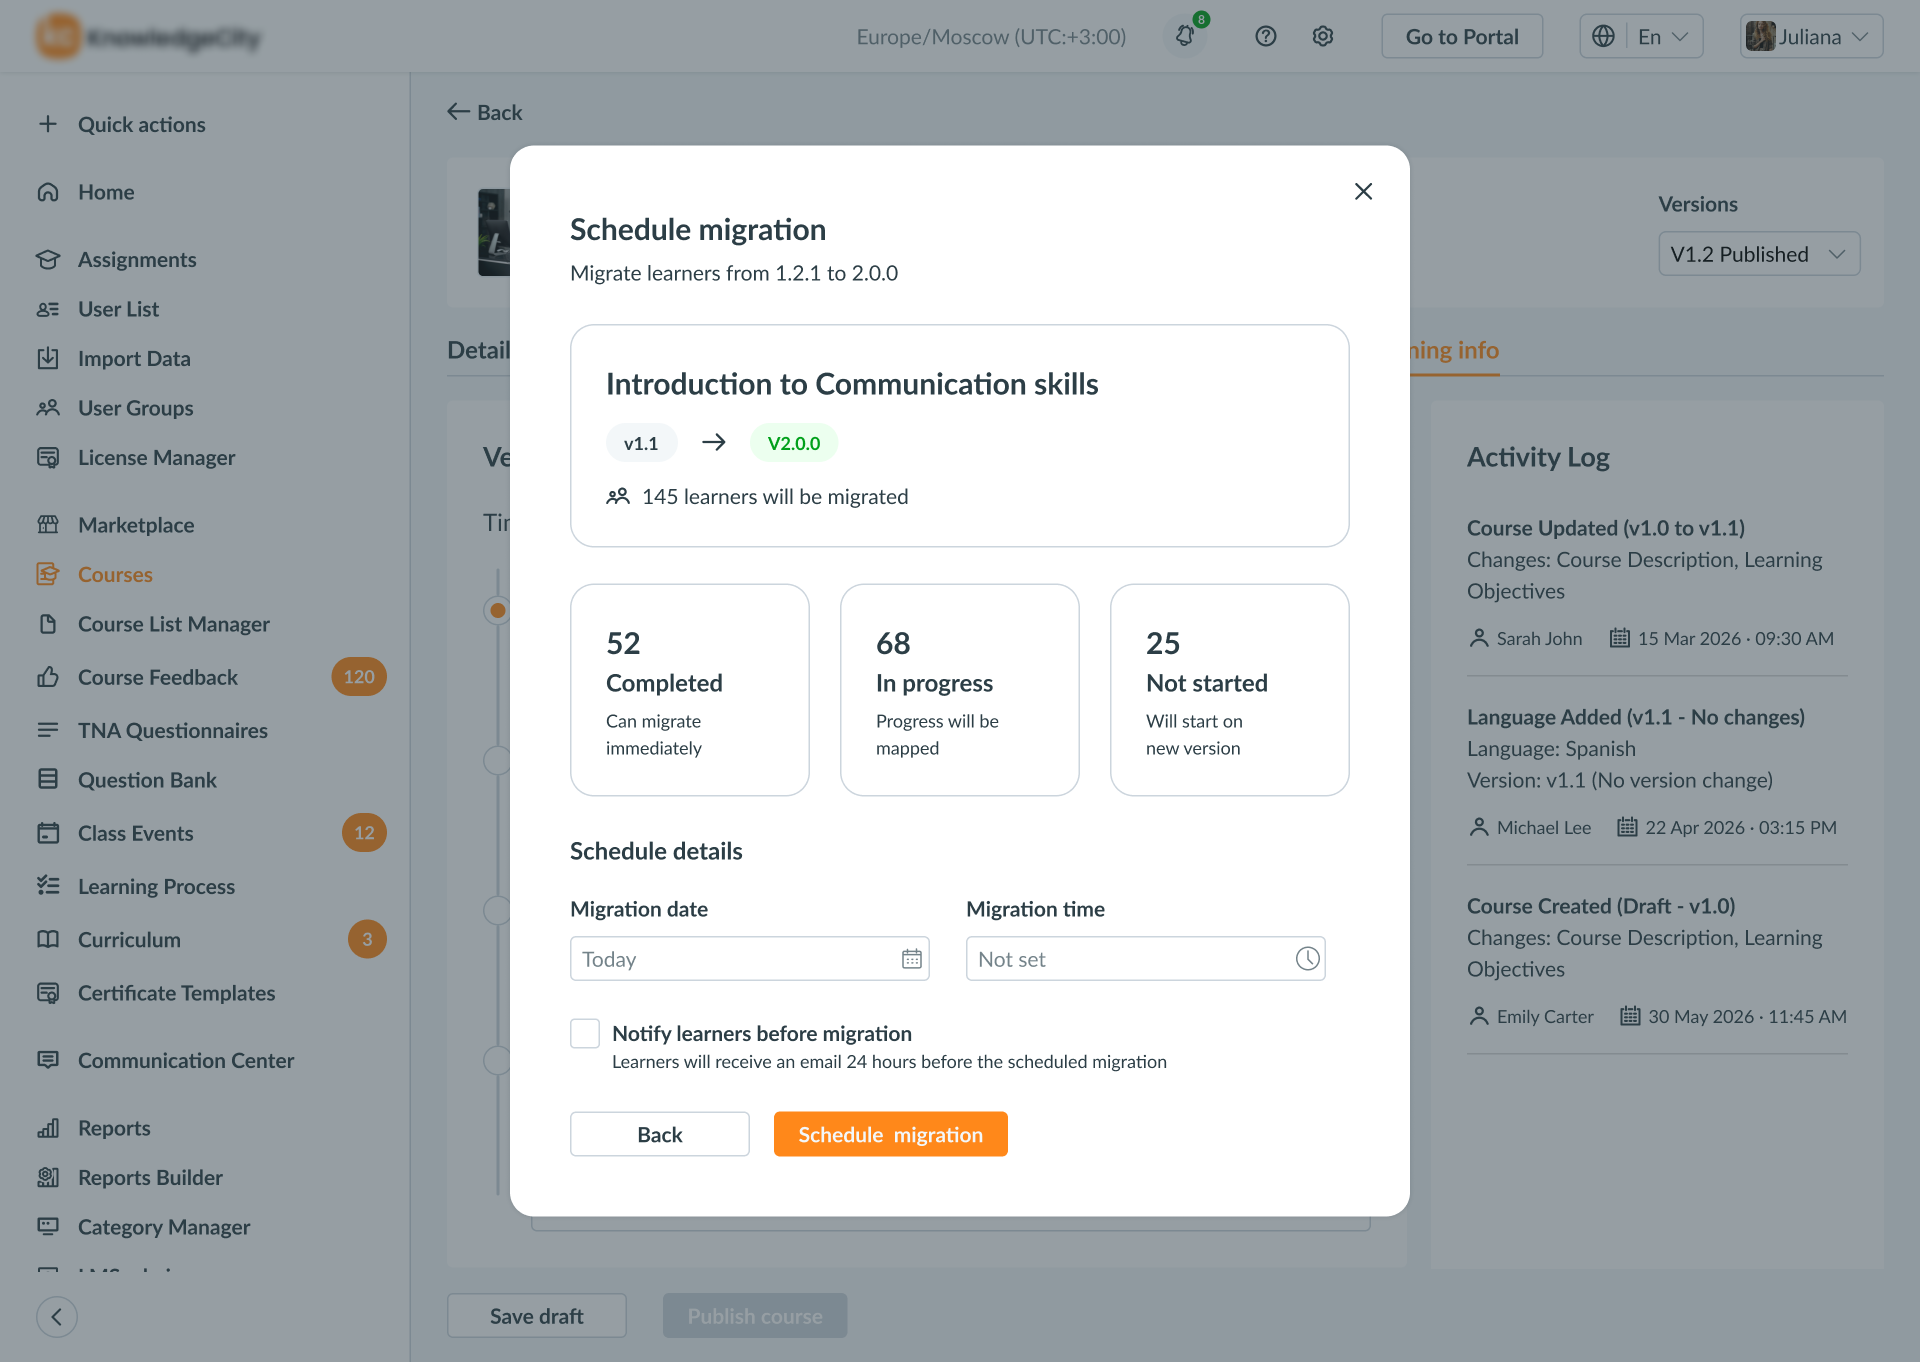Click the Quick actions plus icon
This screenshot has width=1920, height=1362.
(48, 124)
